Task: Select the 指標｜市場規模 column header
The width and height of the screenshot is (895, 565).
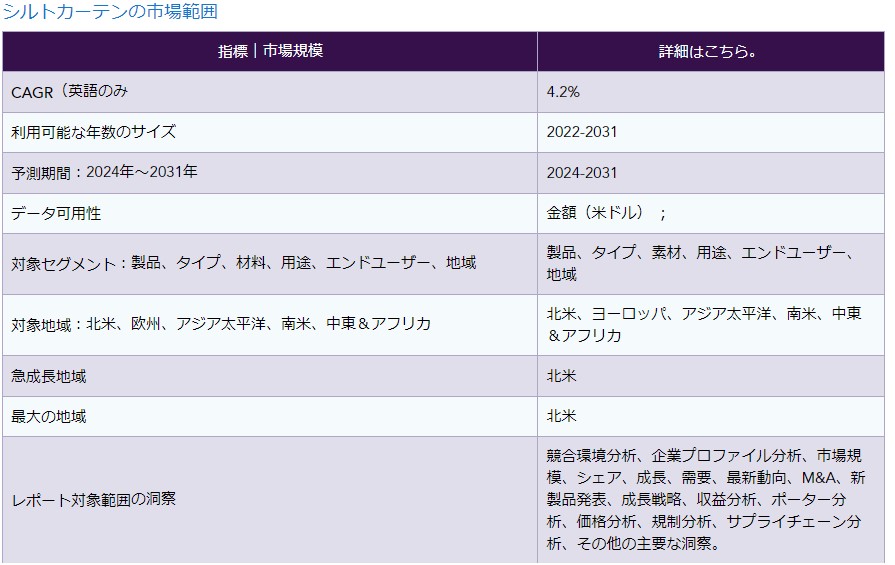Action: pyautogui.click(x=270, y=52)
